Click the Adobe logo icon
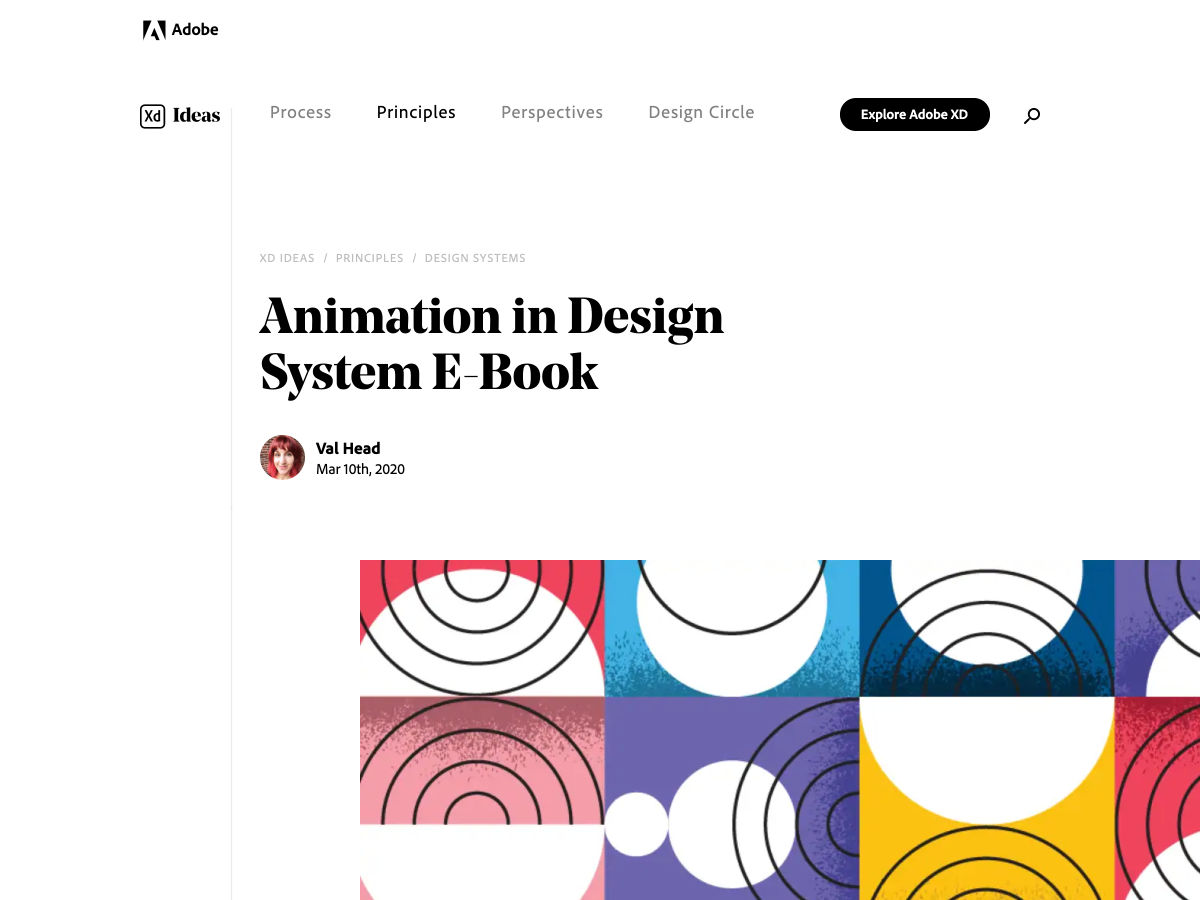The width and height of the screenshot is (1200, 900). [154, 30]
